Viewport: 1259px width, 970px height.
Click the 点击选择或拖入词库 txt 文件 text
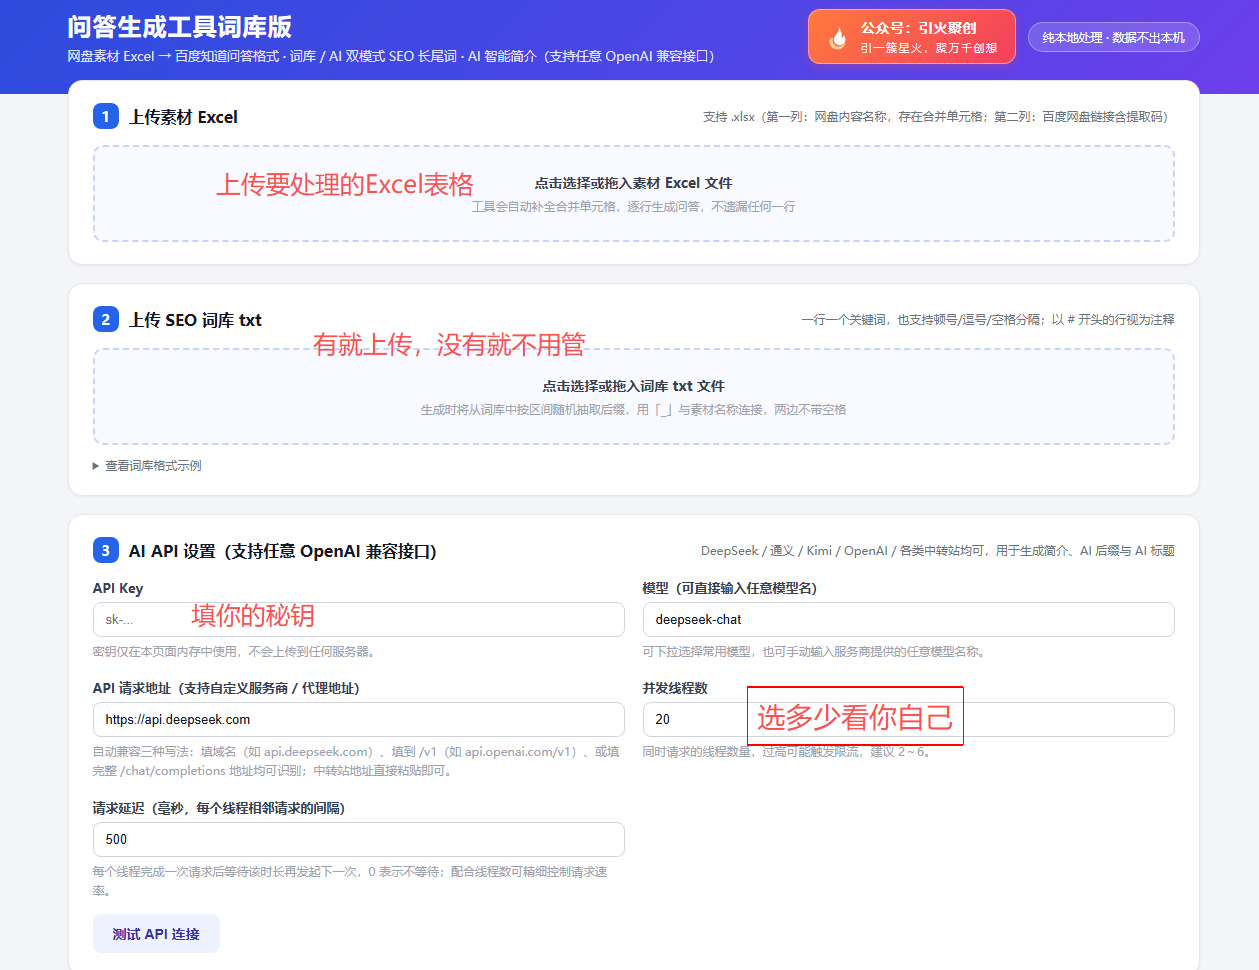(x=633, y=386)
